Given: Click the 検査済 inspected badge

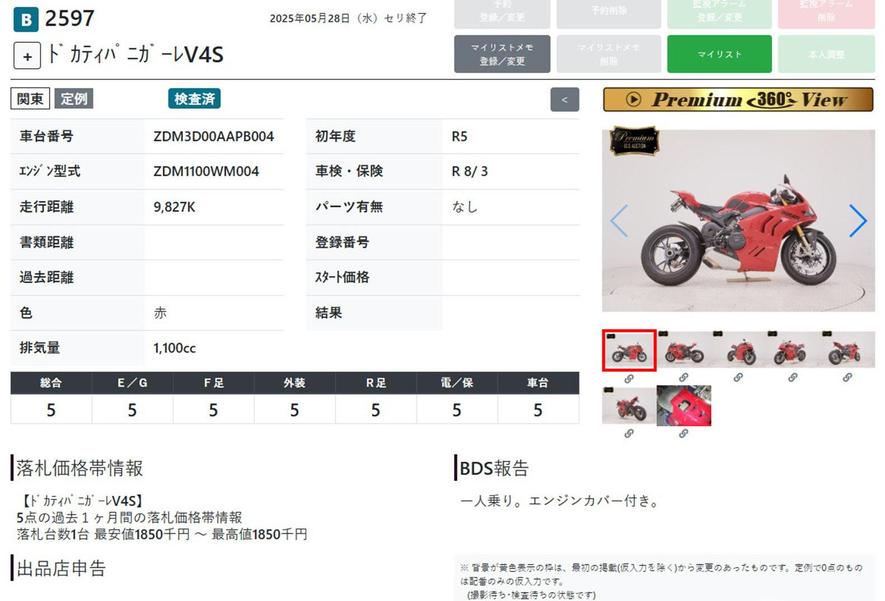Looking at the screenshot, I should click(x=194, y=99).
